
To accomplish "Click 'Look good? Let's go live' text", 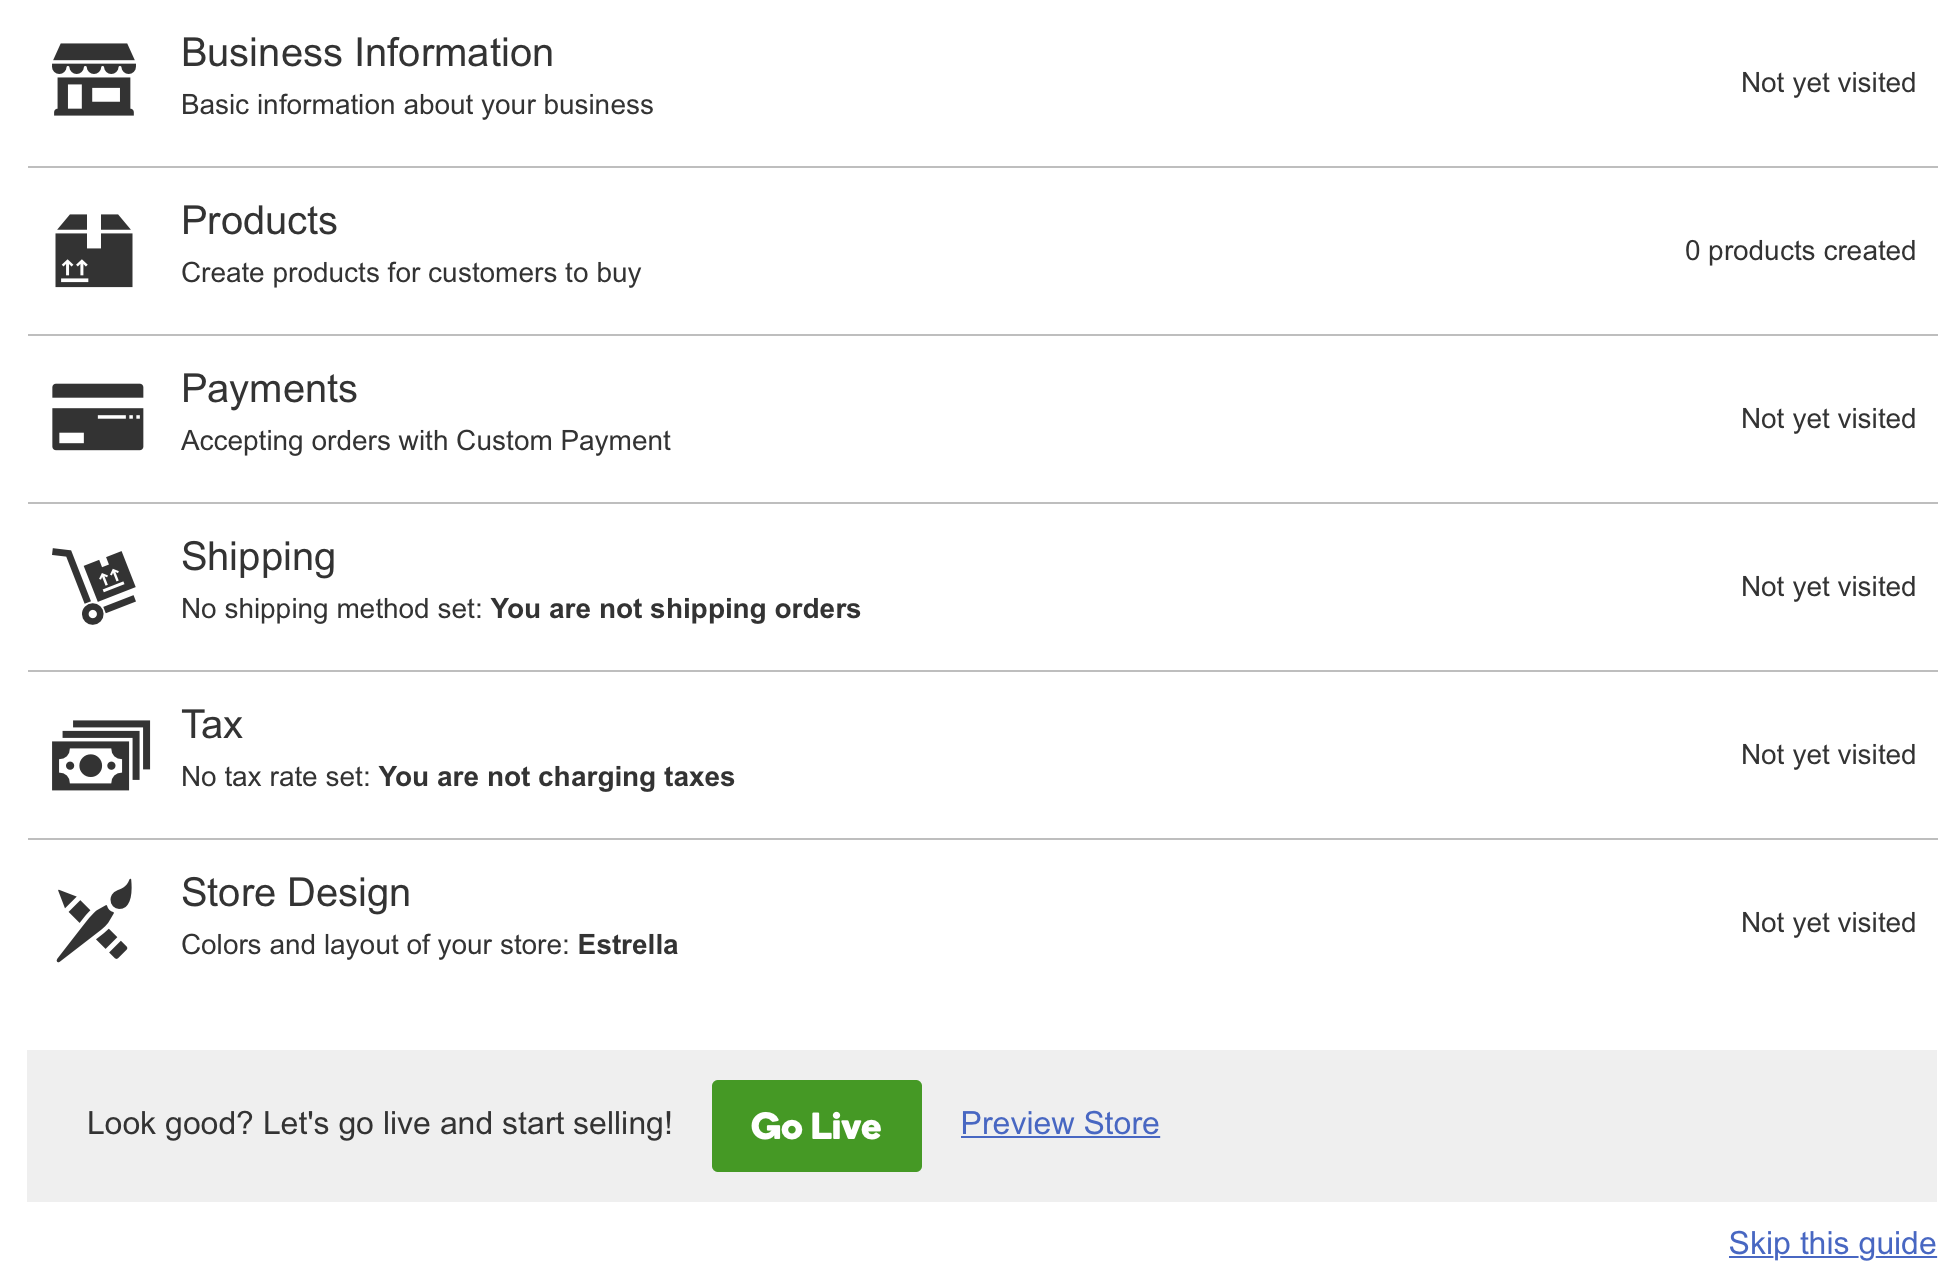I will pyautogui.click(x=379, y=1124).
